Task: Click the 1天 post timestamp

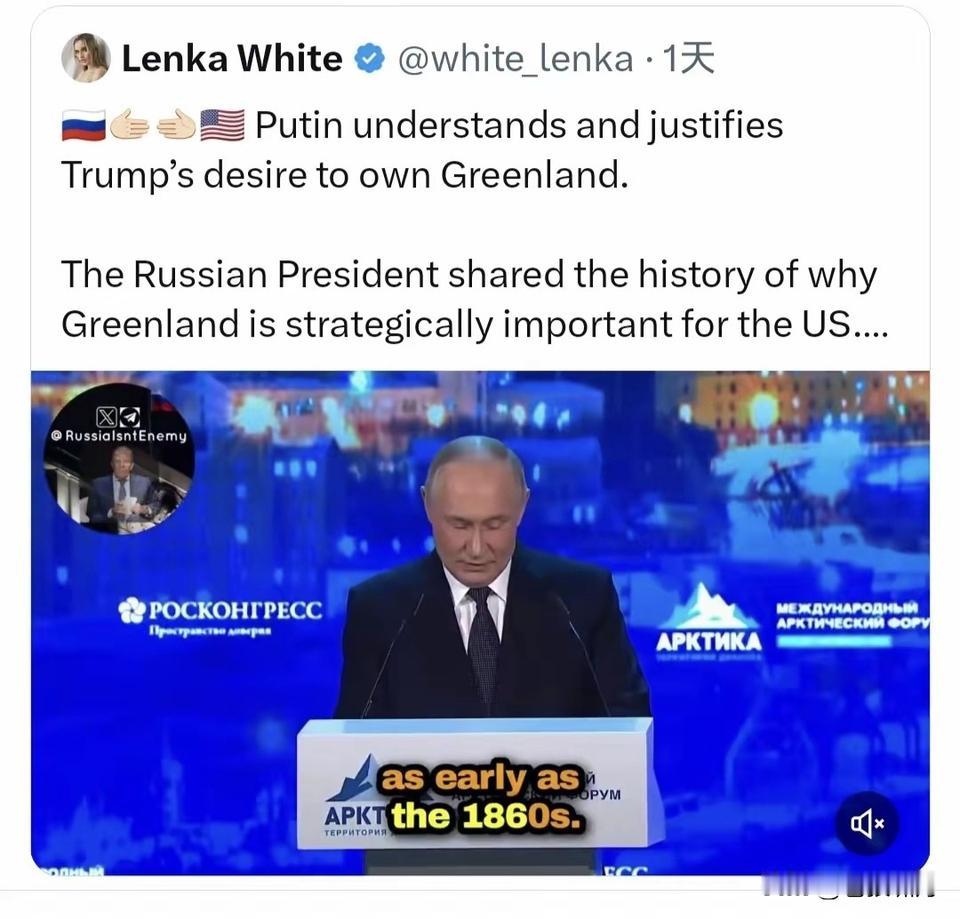Action: pos(689,59)
